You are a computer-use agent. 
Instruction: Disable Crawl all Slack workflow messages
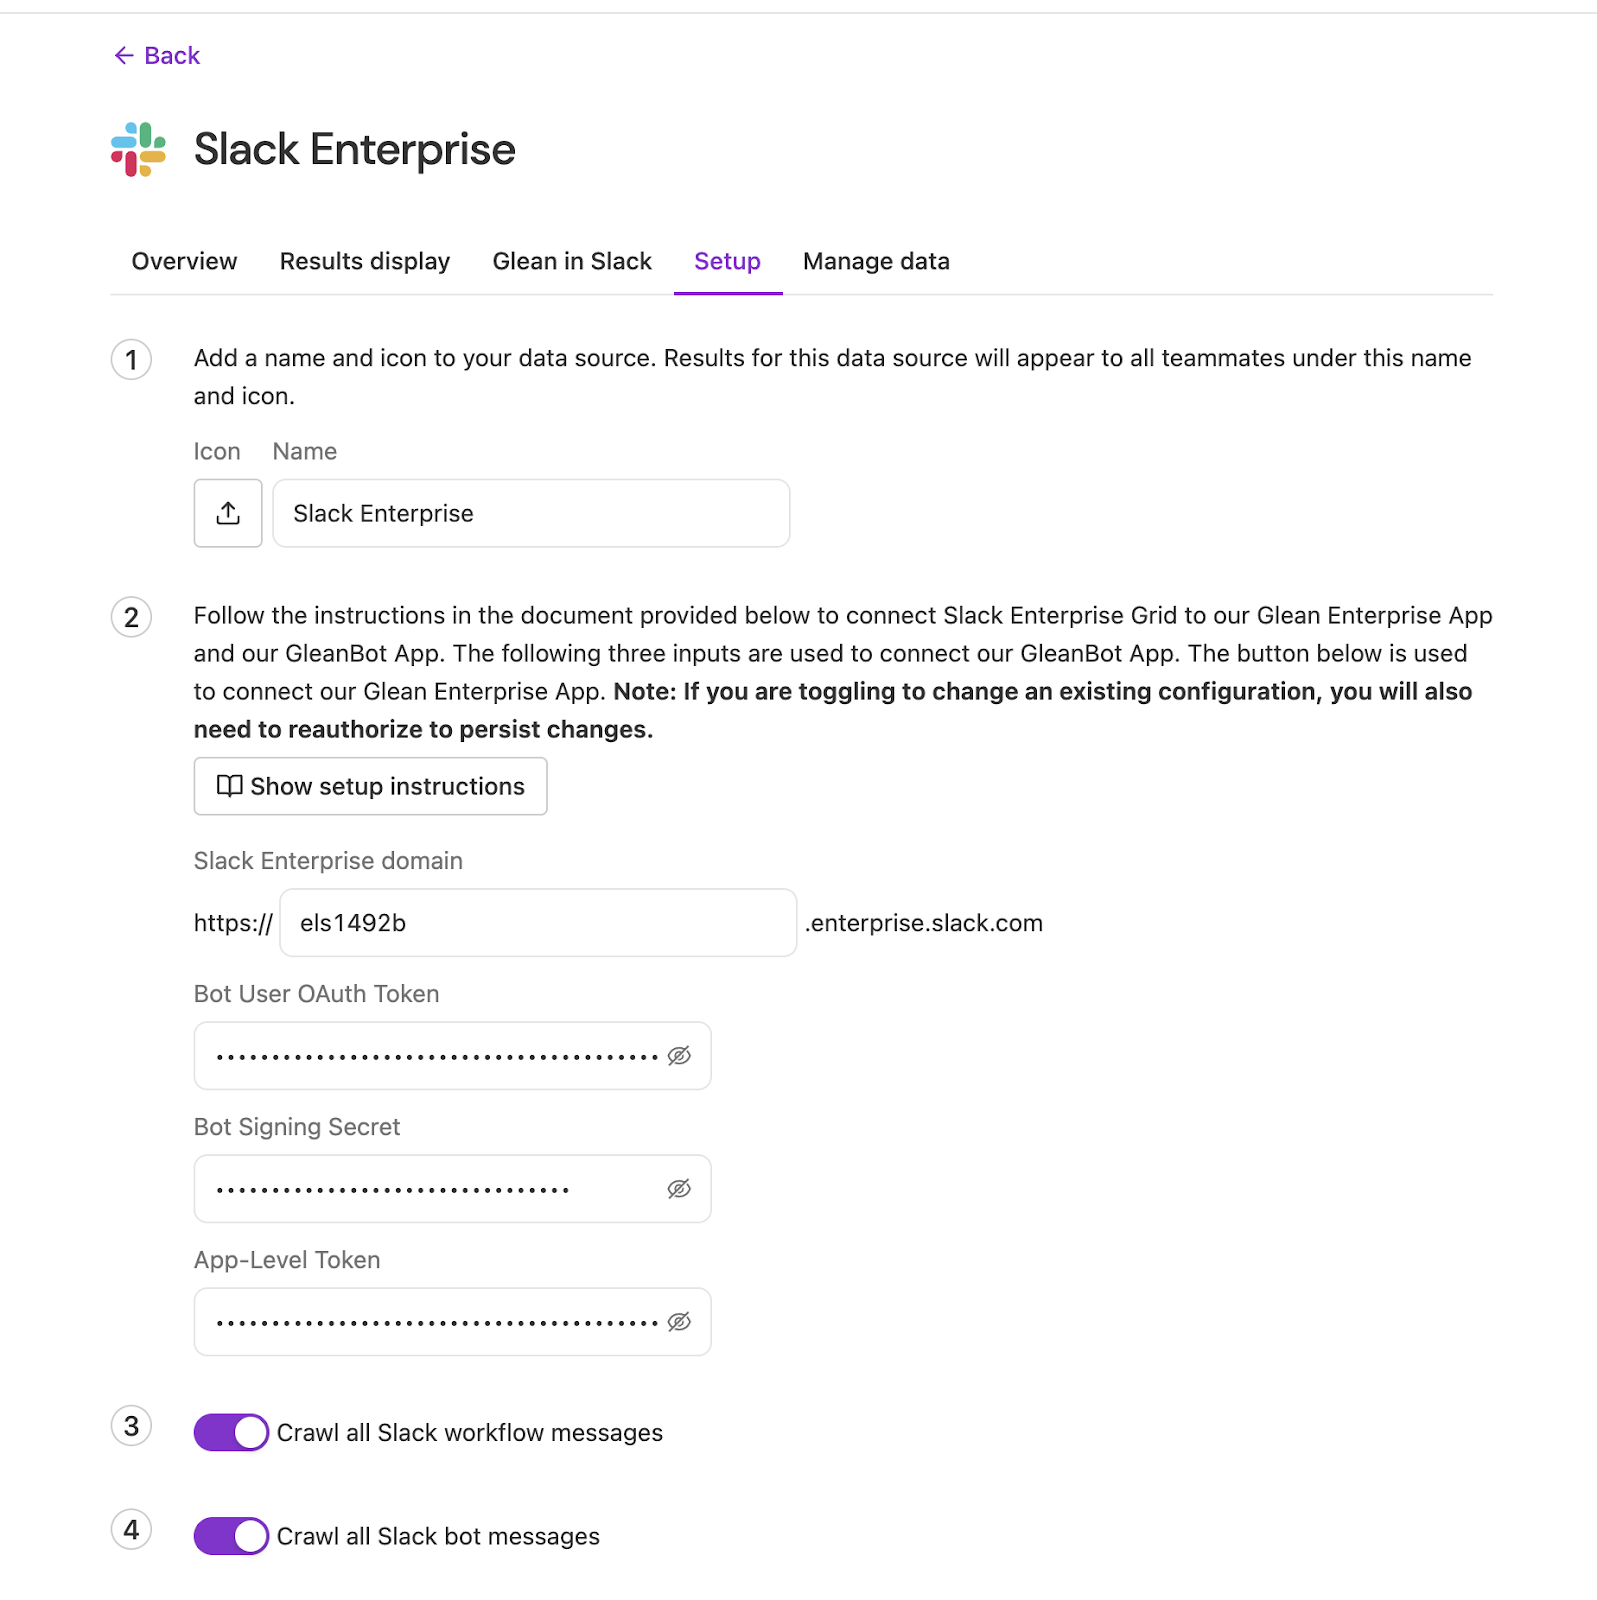(230, 1432)
